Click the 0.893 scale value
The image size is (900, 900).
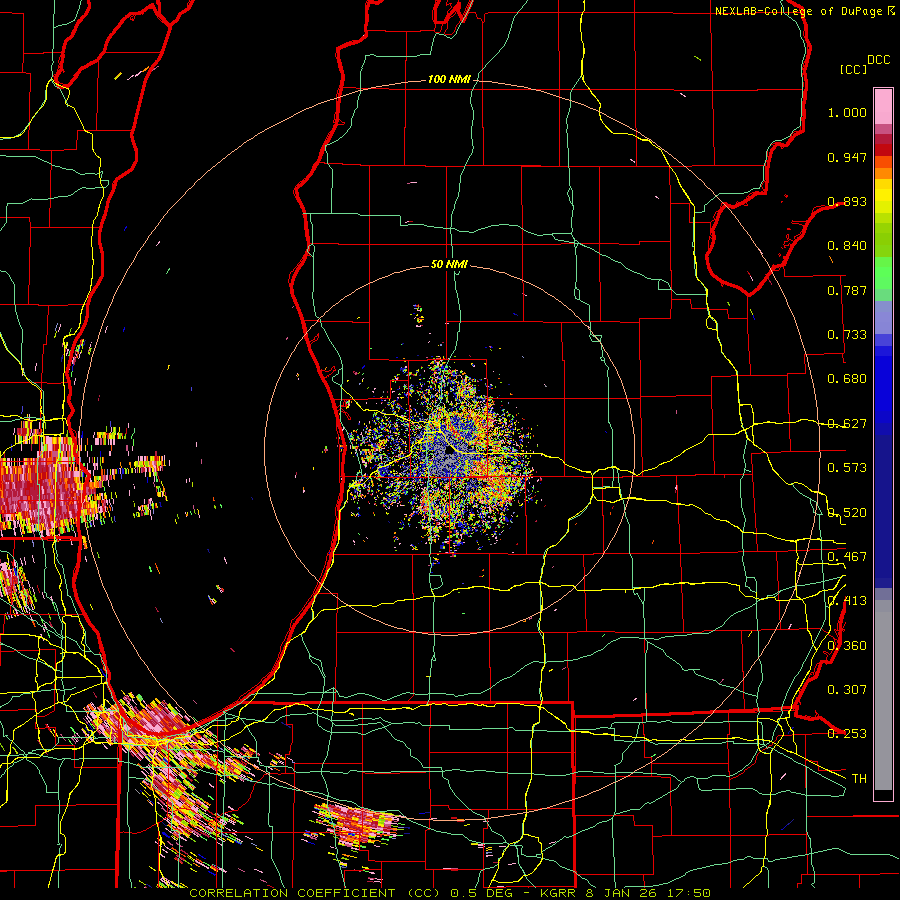tap(847, 201)
